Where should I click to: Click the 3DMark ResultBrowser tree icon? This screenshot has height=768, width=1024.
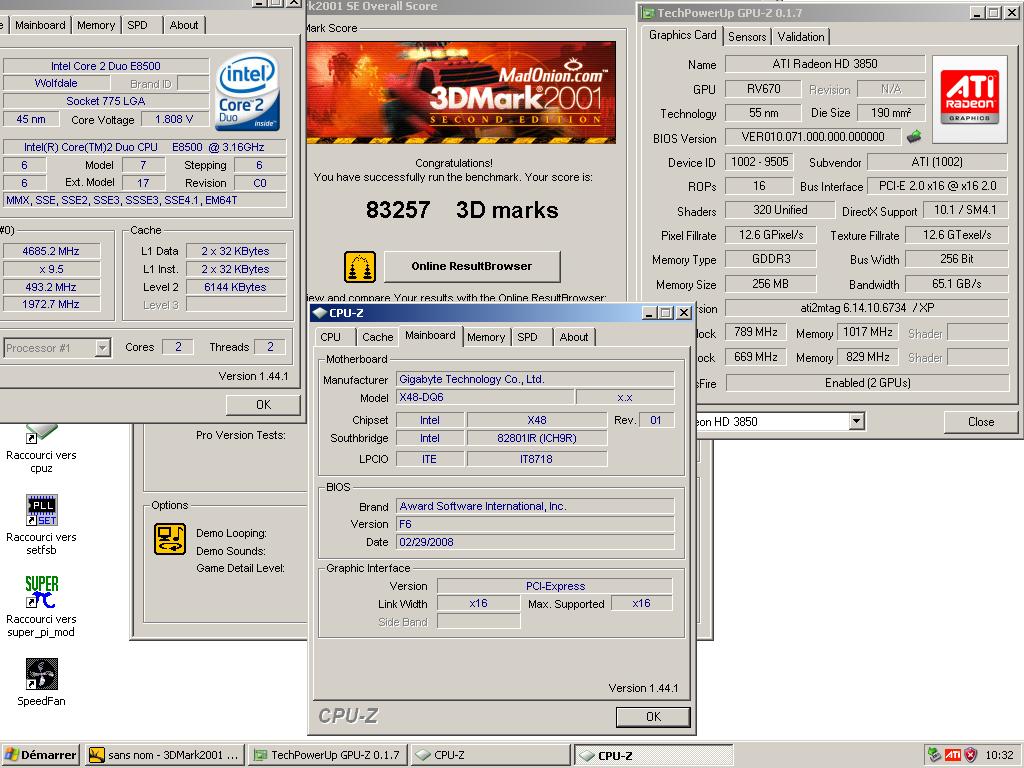360,266
